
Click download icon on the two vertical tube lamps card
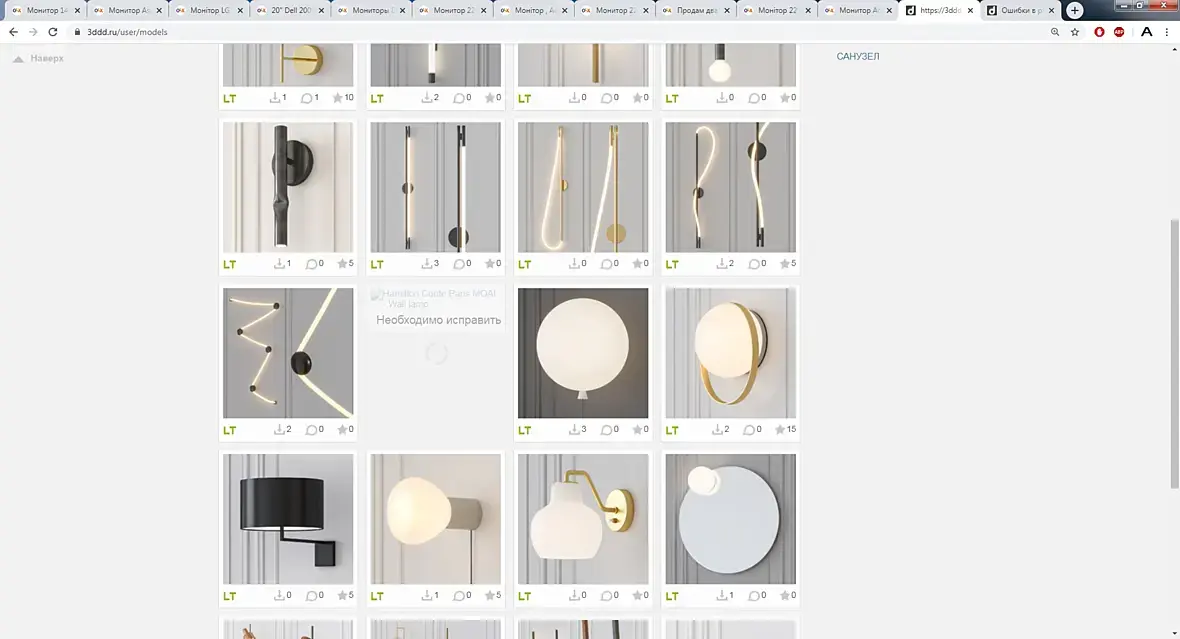tap(427, 263)
